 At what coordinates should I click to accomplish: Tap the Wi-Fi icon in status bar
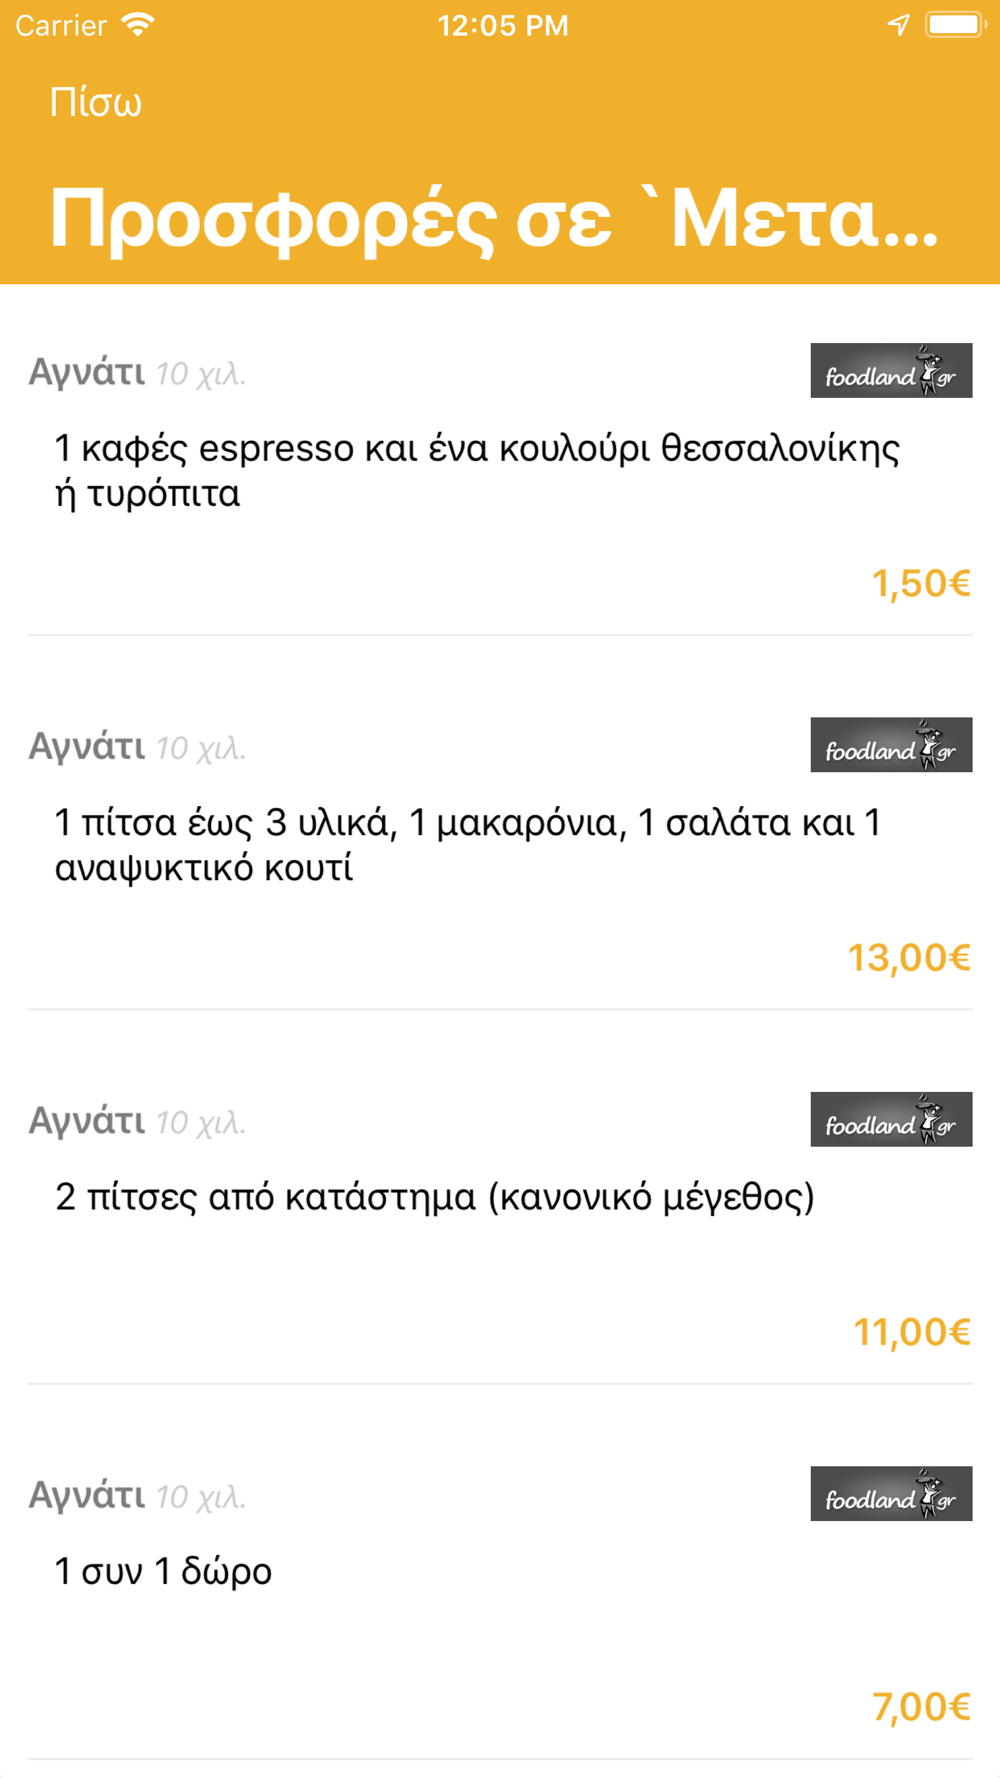coord(138,25)
